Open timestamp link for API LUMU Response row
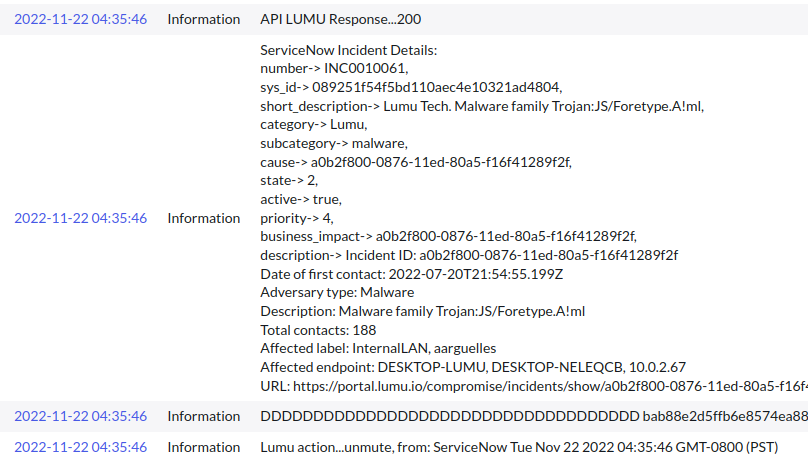 (80, 19)
